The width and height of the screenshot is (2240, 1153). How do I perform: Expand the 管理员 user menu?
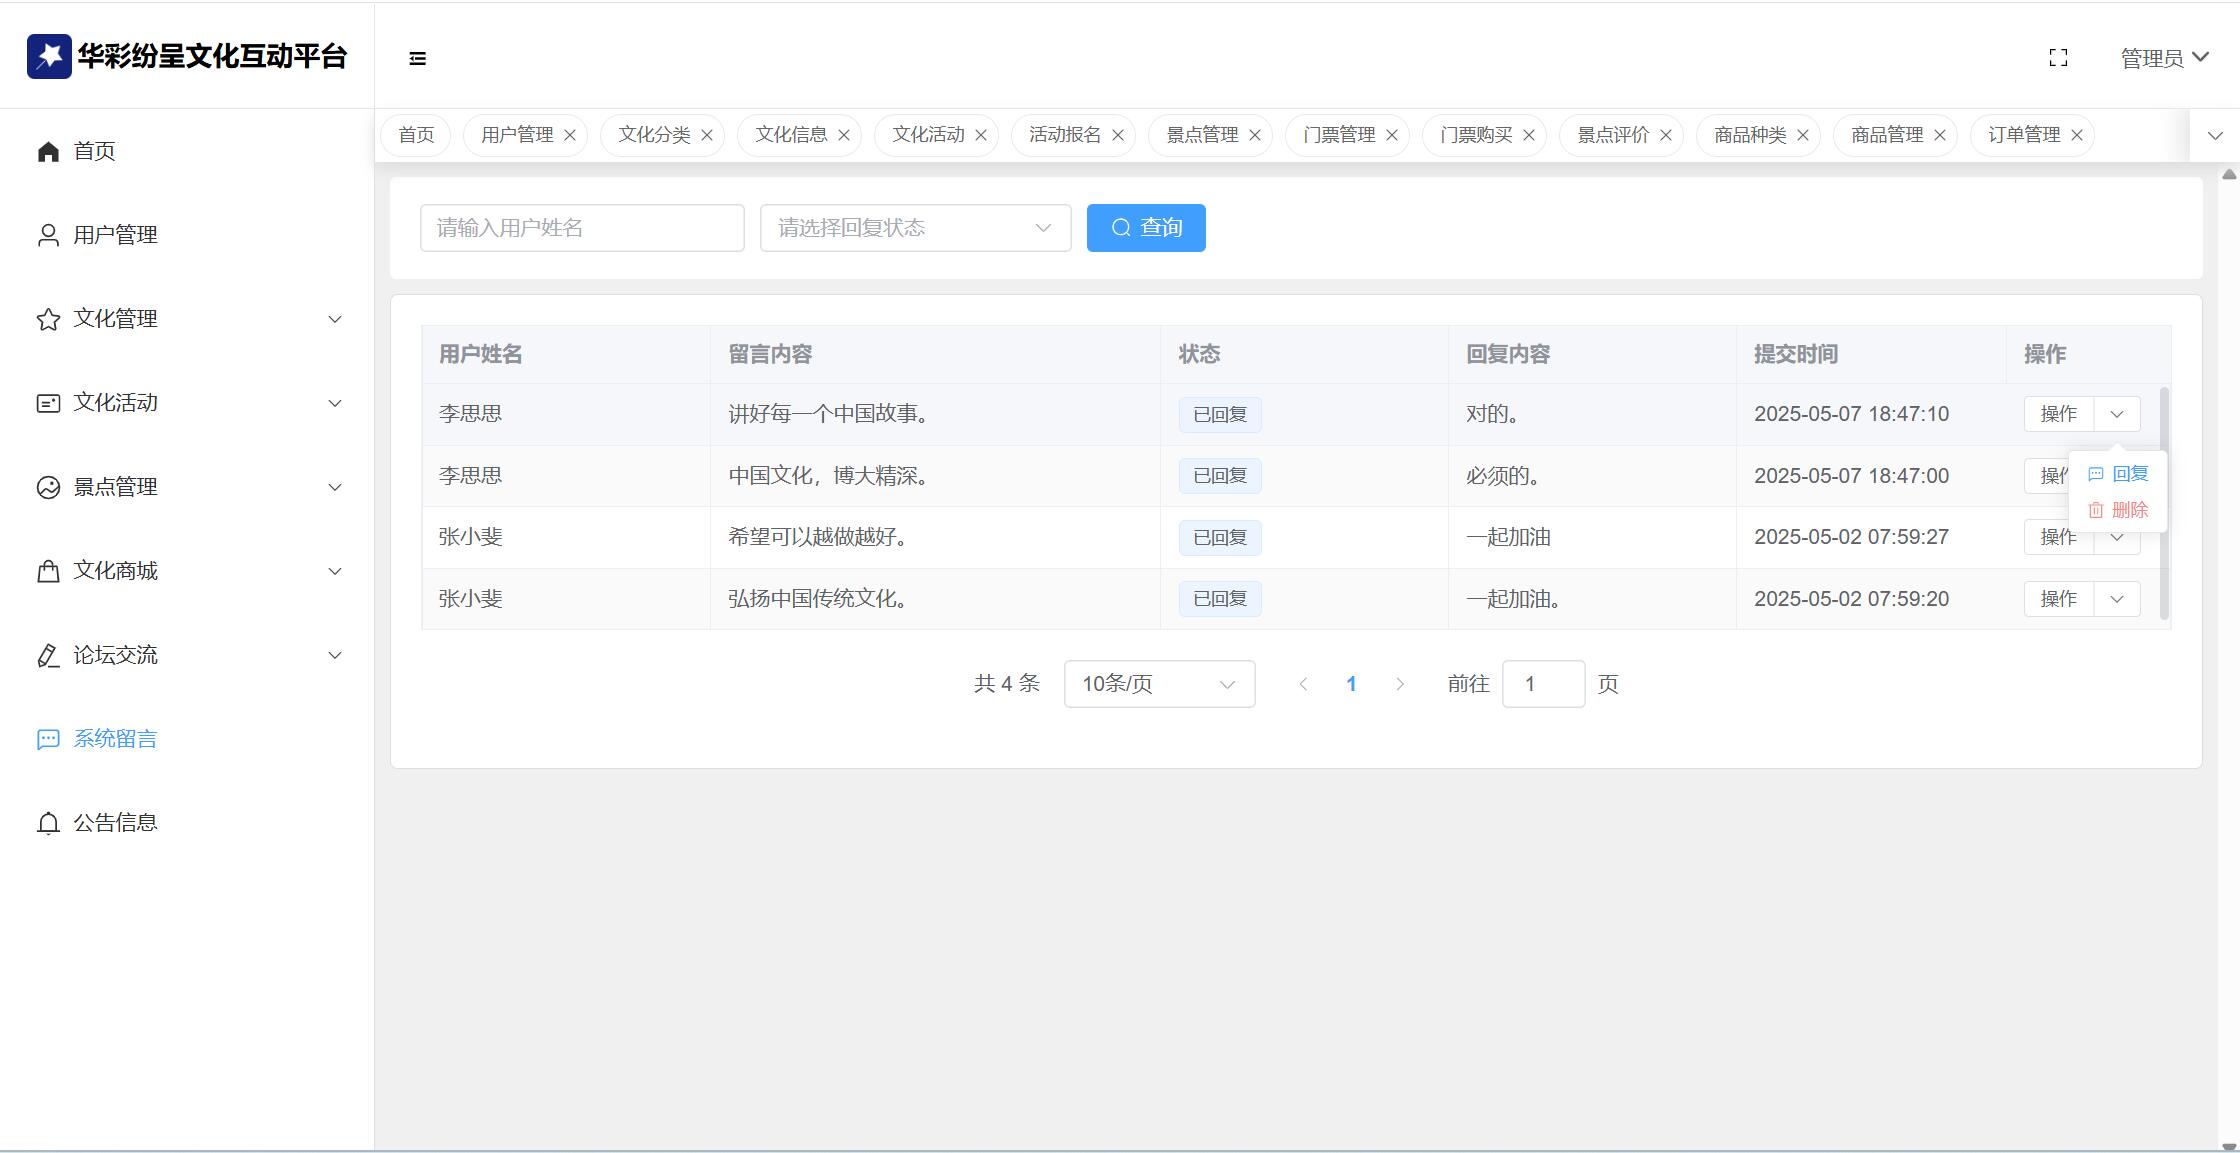click(2164, 58)
